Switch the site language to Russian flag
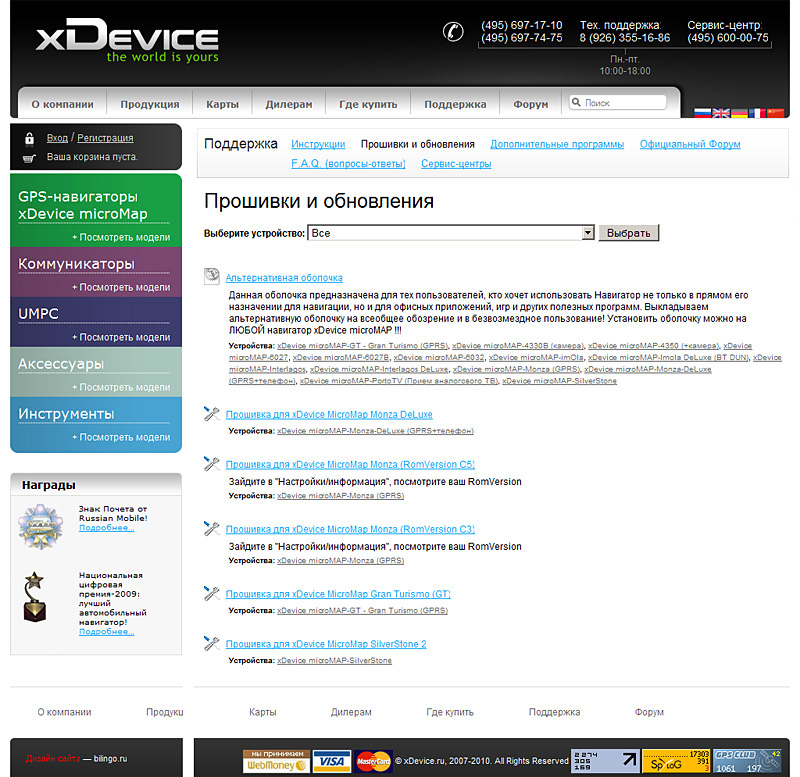The image size is (800, 777). (x=702, y=113)
